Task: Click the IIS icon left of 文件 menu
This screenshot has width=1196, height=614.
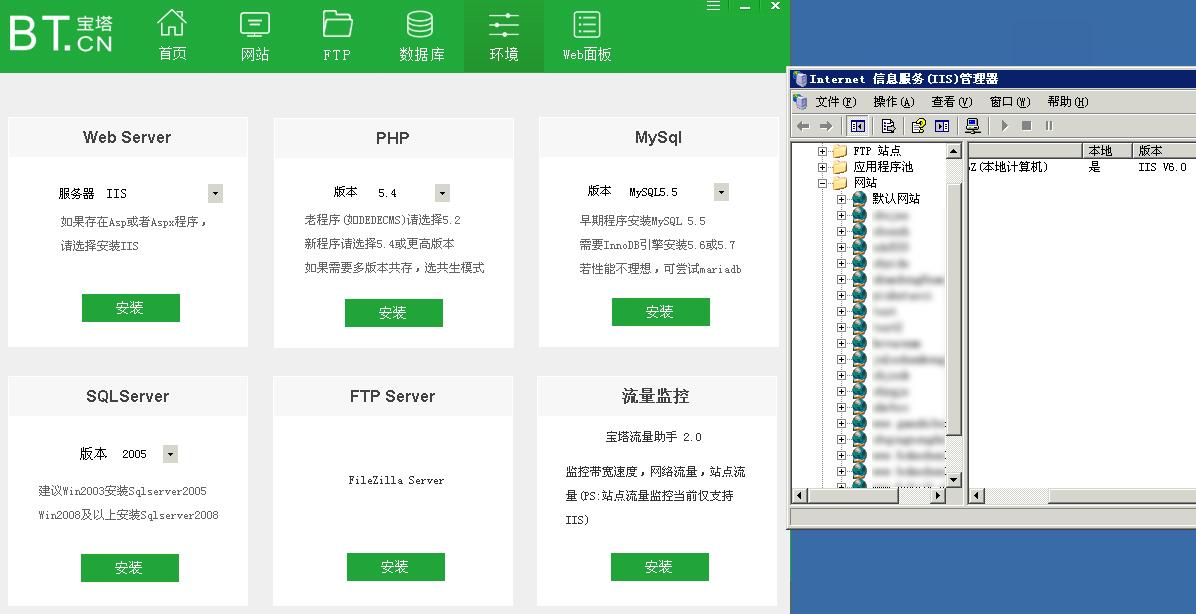Action: click(x=800, y=101)
